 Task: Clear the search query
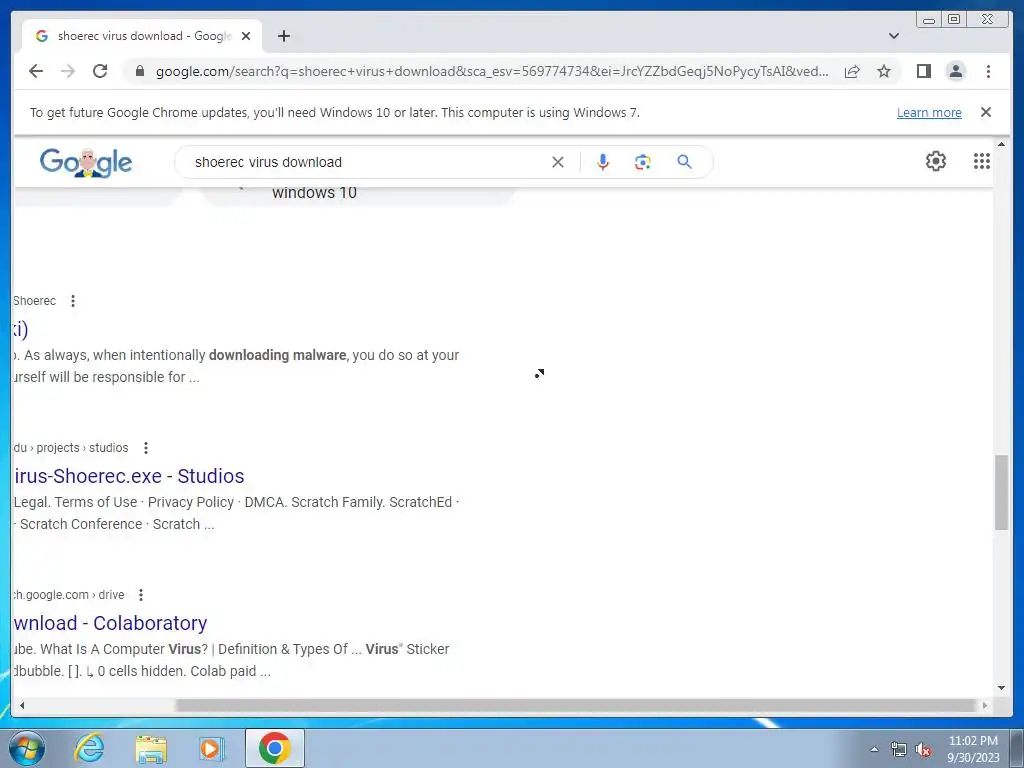pyautogui.click(x=558, y=162)
